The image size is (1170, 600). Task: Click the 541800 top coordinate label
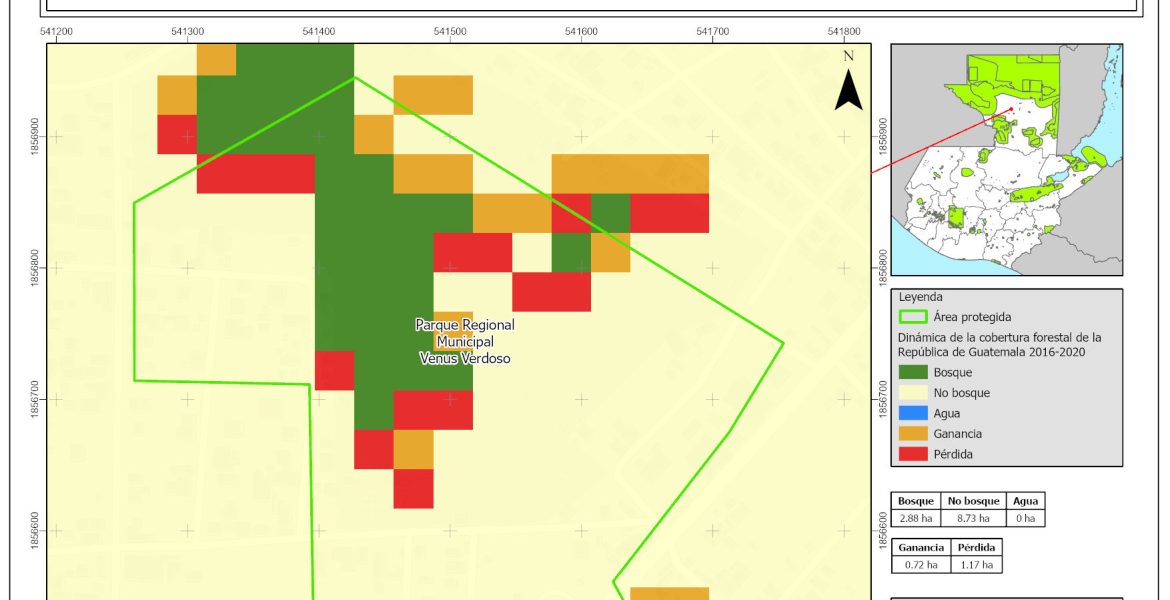(844, 32)
